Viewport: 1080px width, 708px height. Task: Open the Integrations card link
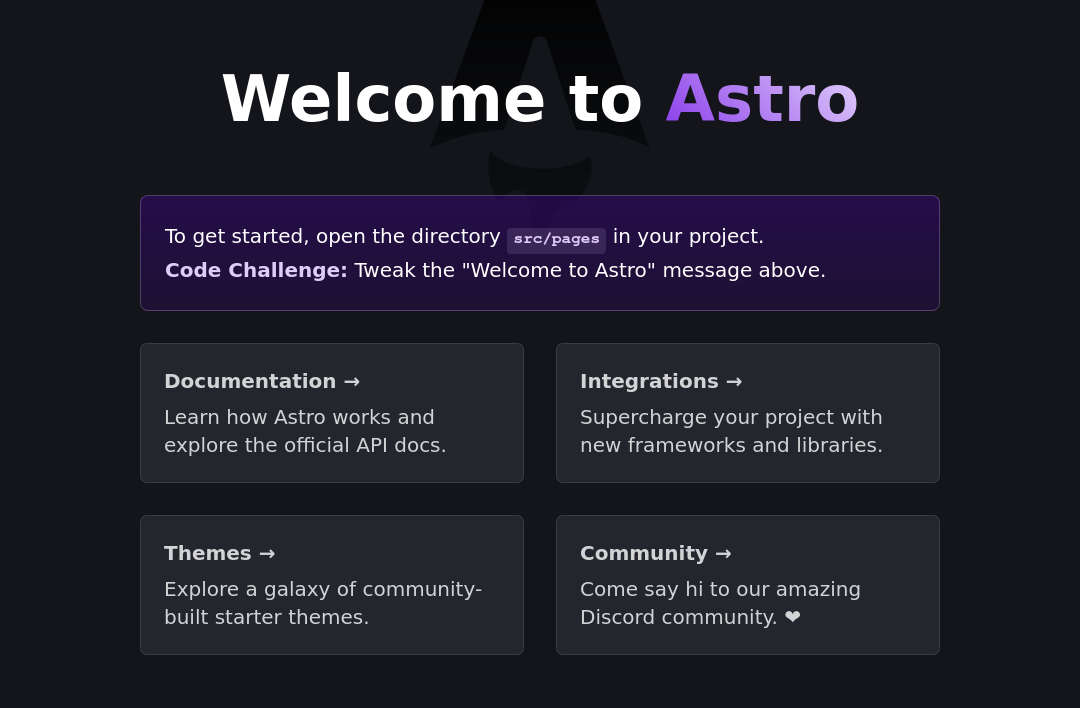tap(747, 413)
